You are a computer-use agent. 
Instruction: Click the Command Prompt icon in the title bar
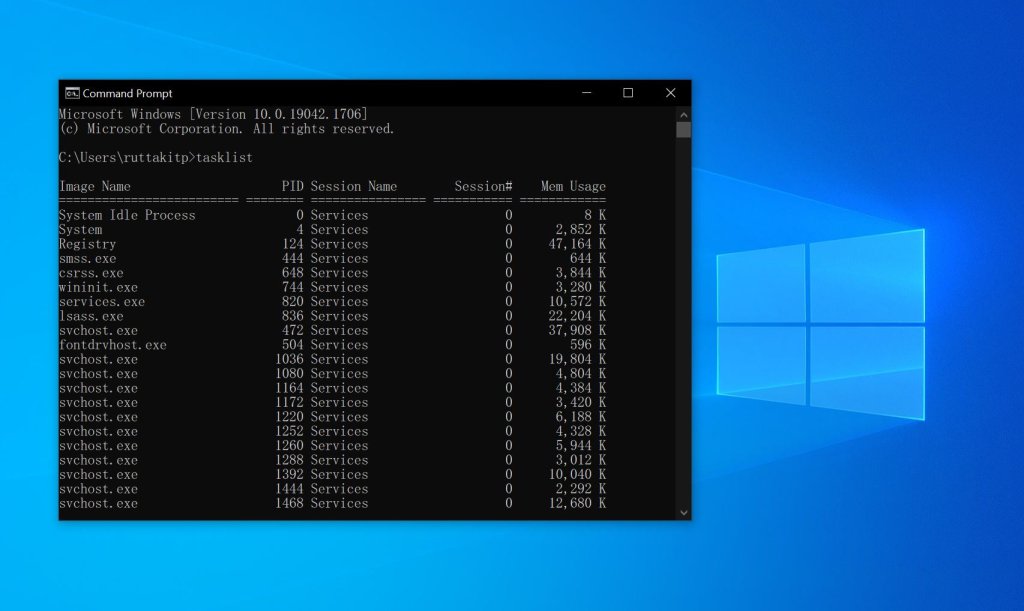[73, 92]
